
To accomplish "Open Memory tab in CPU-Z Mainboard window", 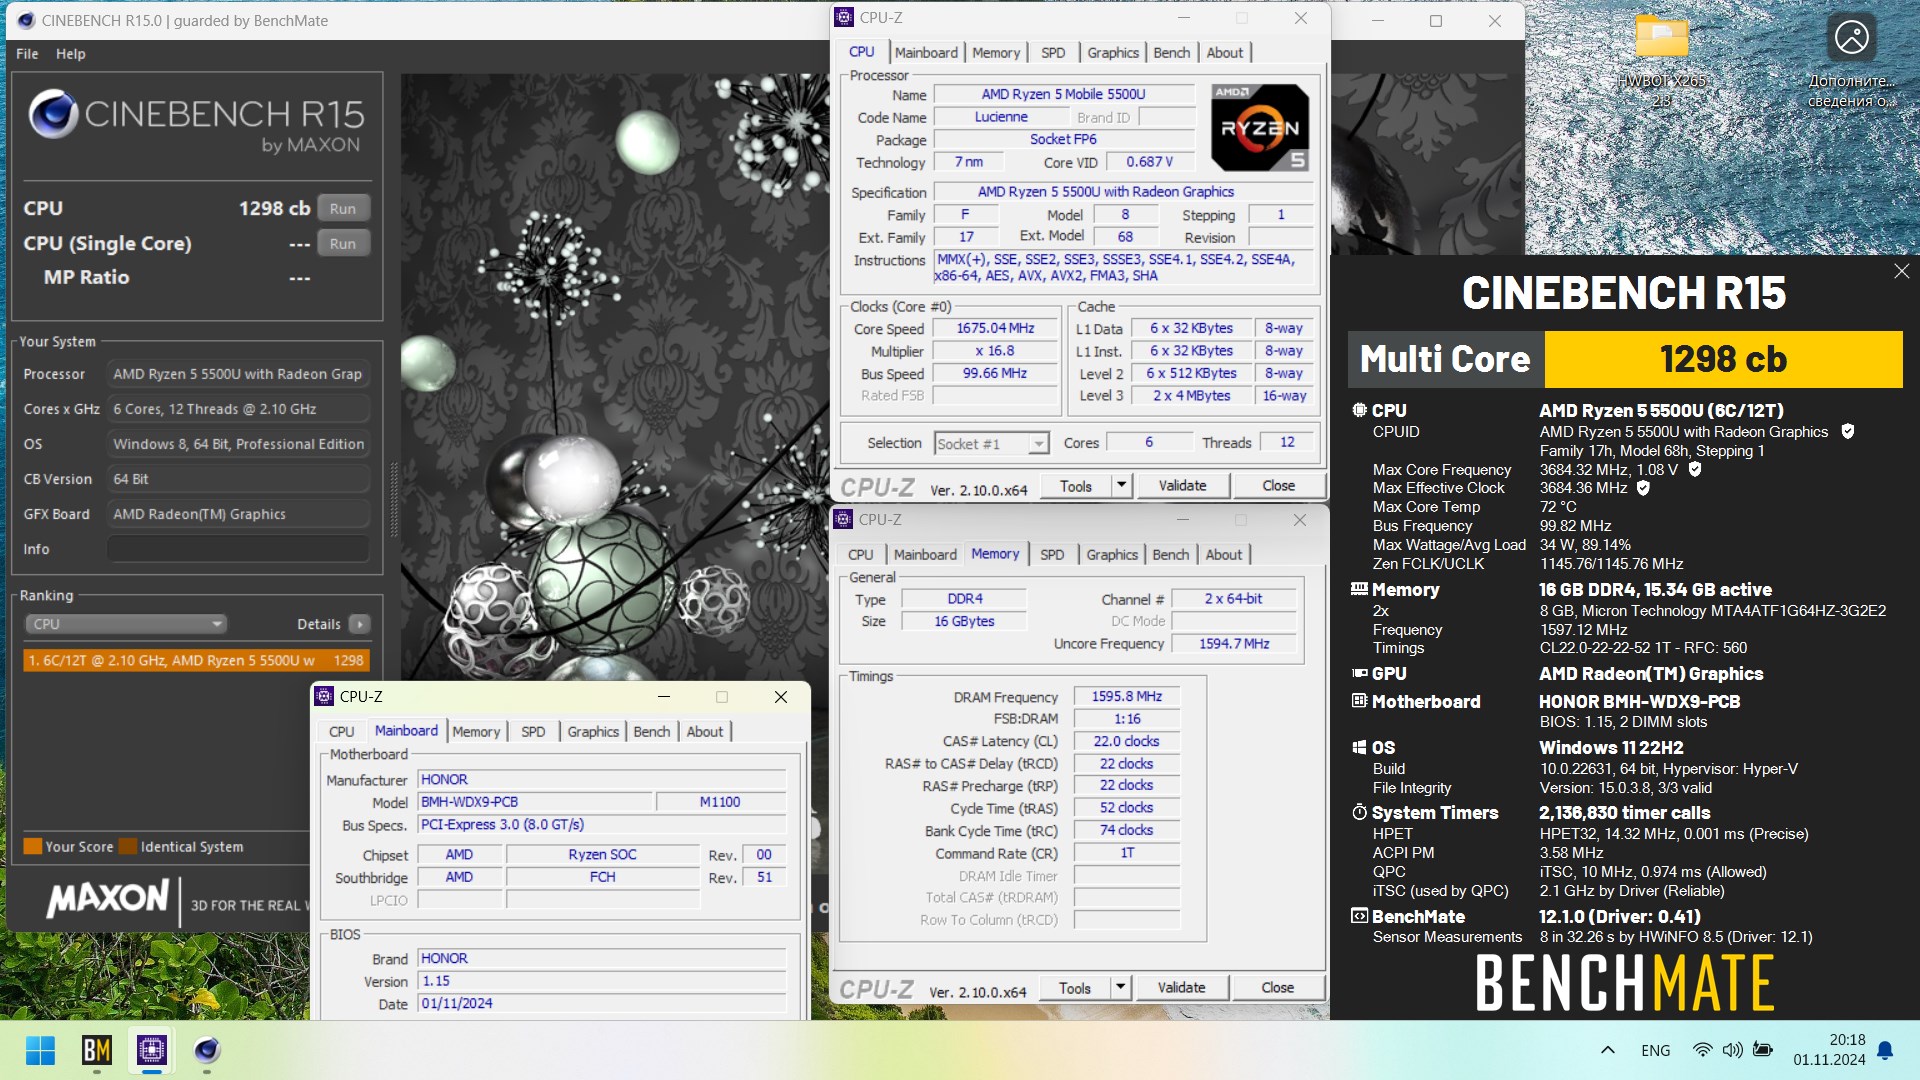I will [x=476, y=731].
